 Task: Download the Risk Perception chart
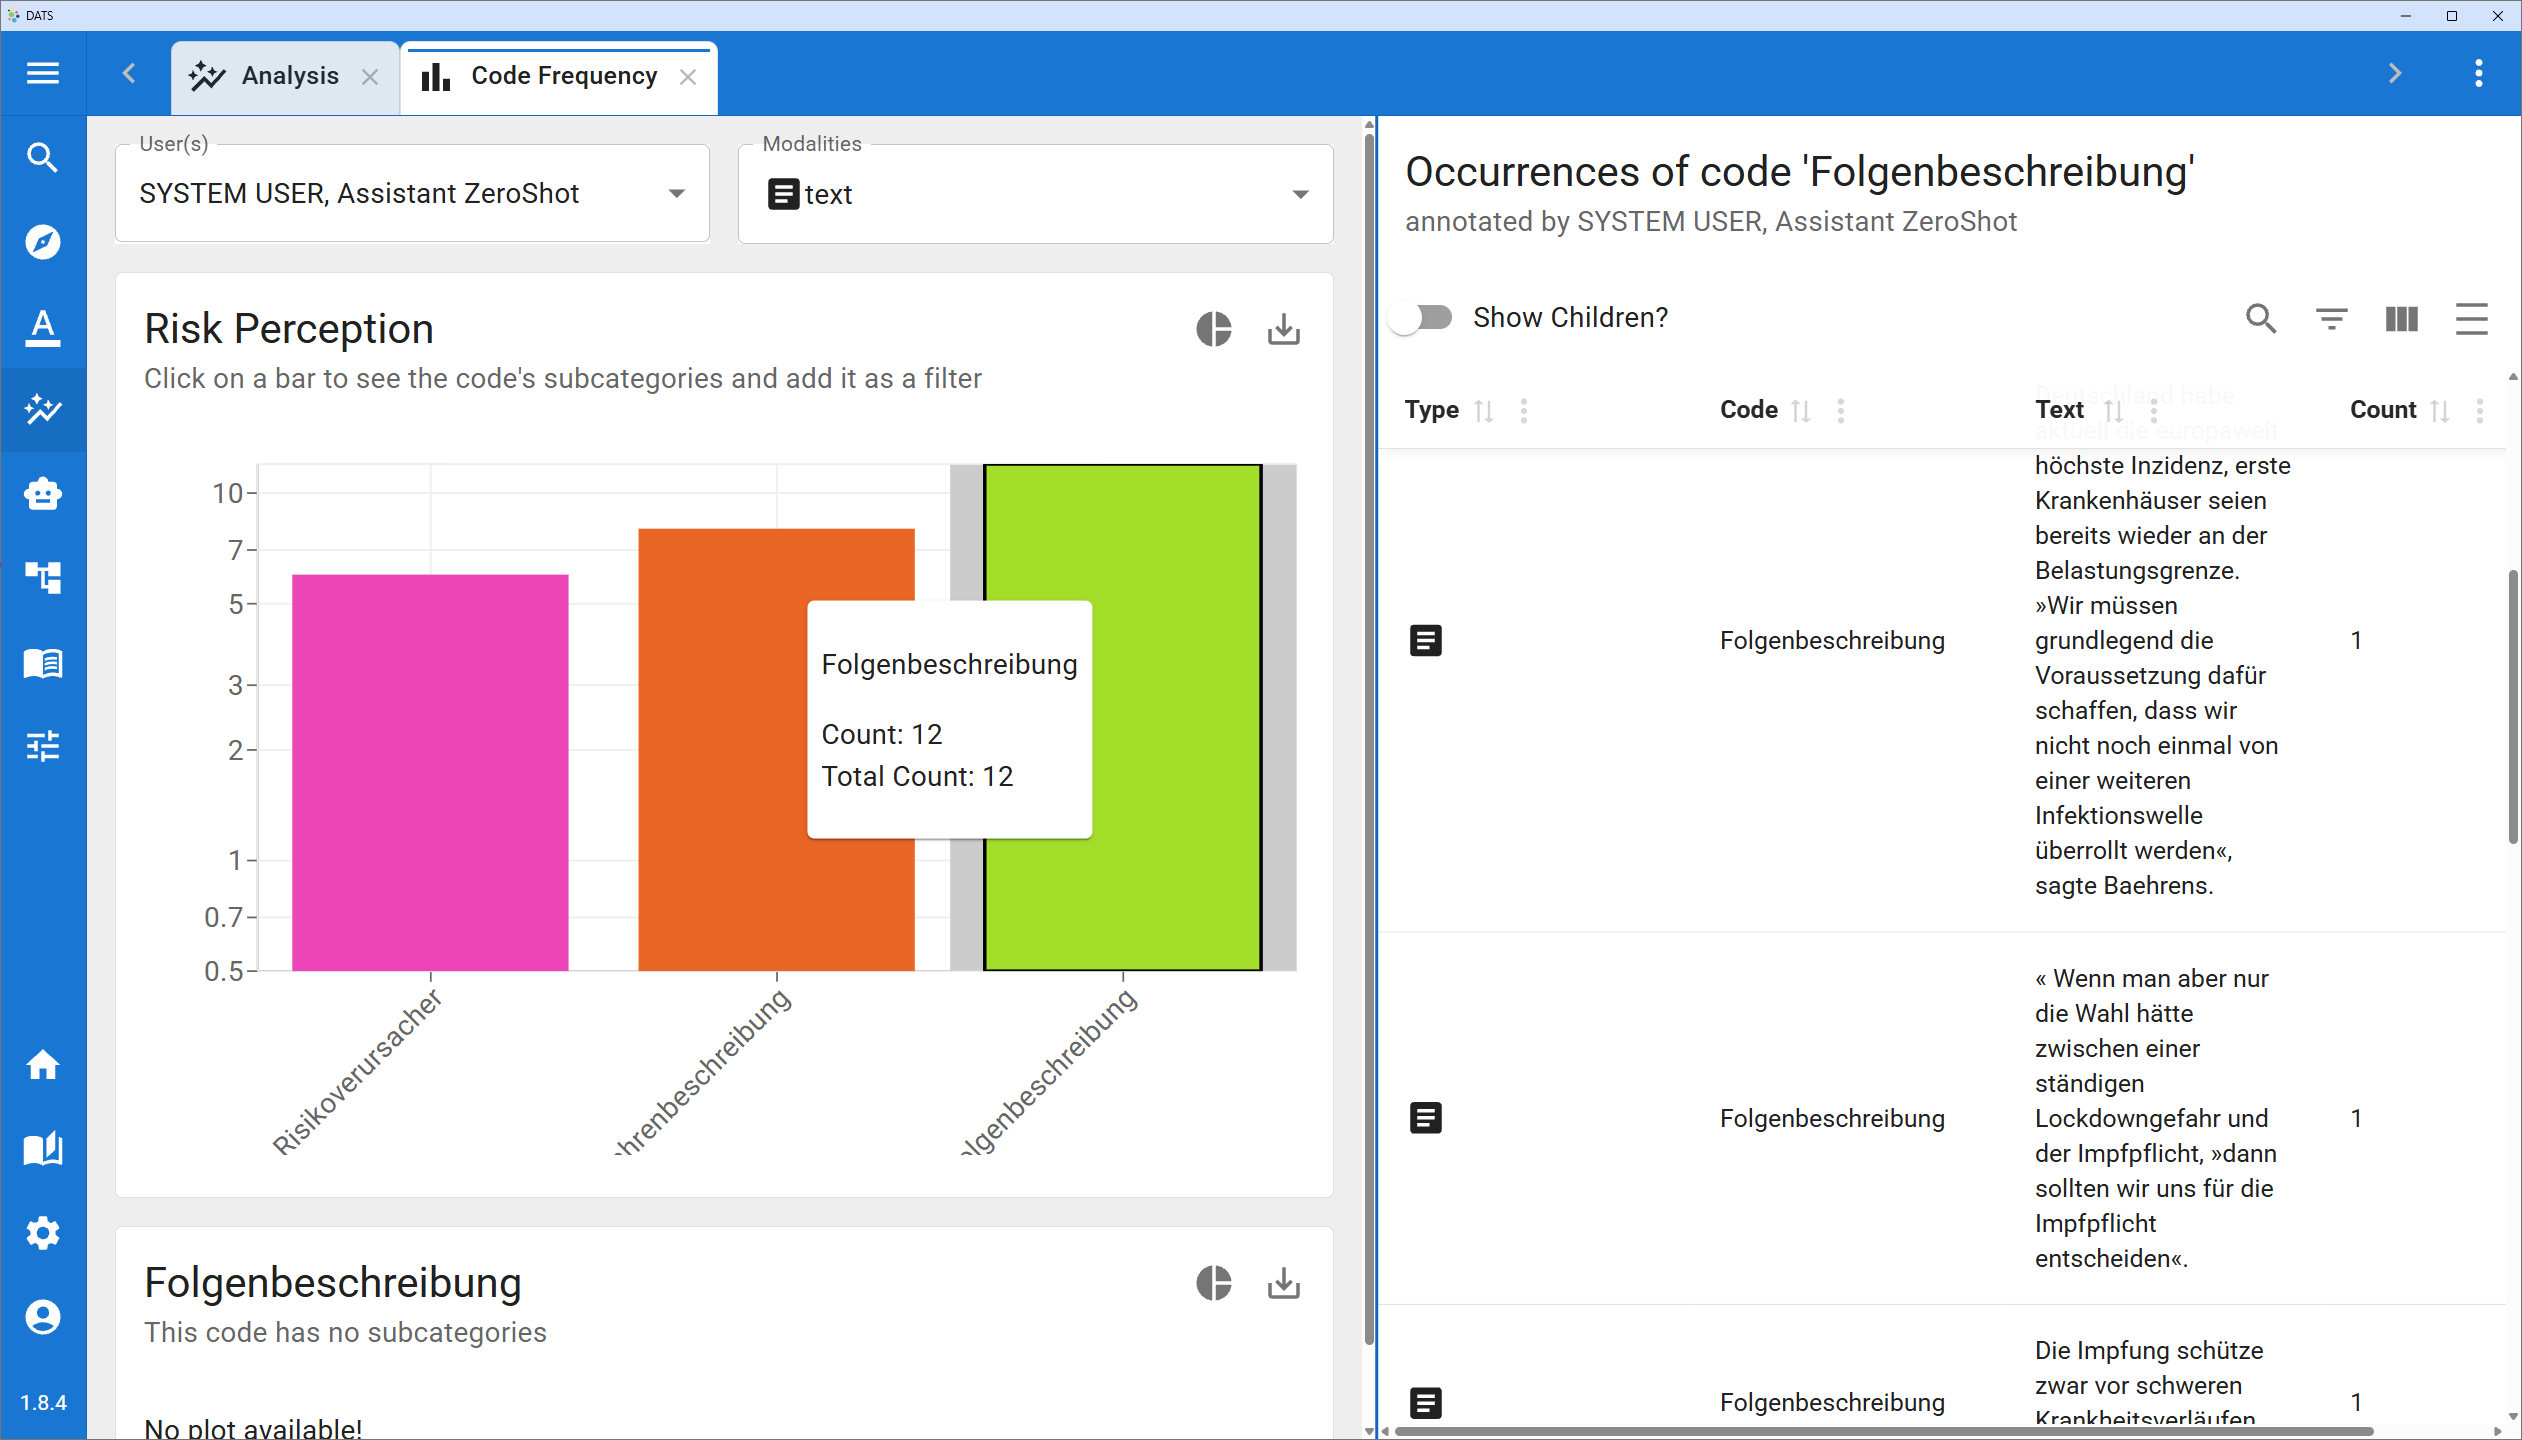tap(1284, 329)
